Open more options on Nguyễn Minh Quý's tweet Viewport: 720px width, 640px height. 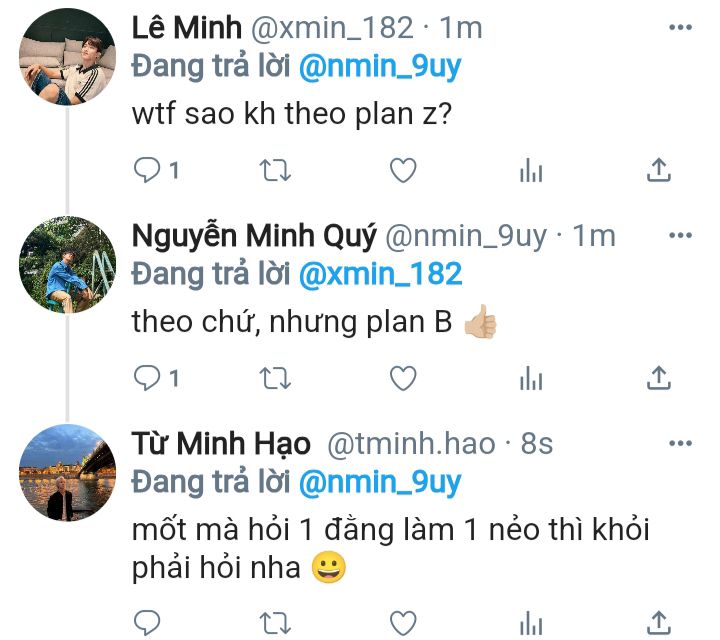tap(680, 236)
